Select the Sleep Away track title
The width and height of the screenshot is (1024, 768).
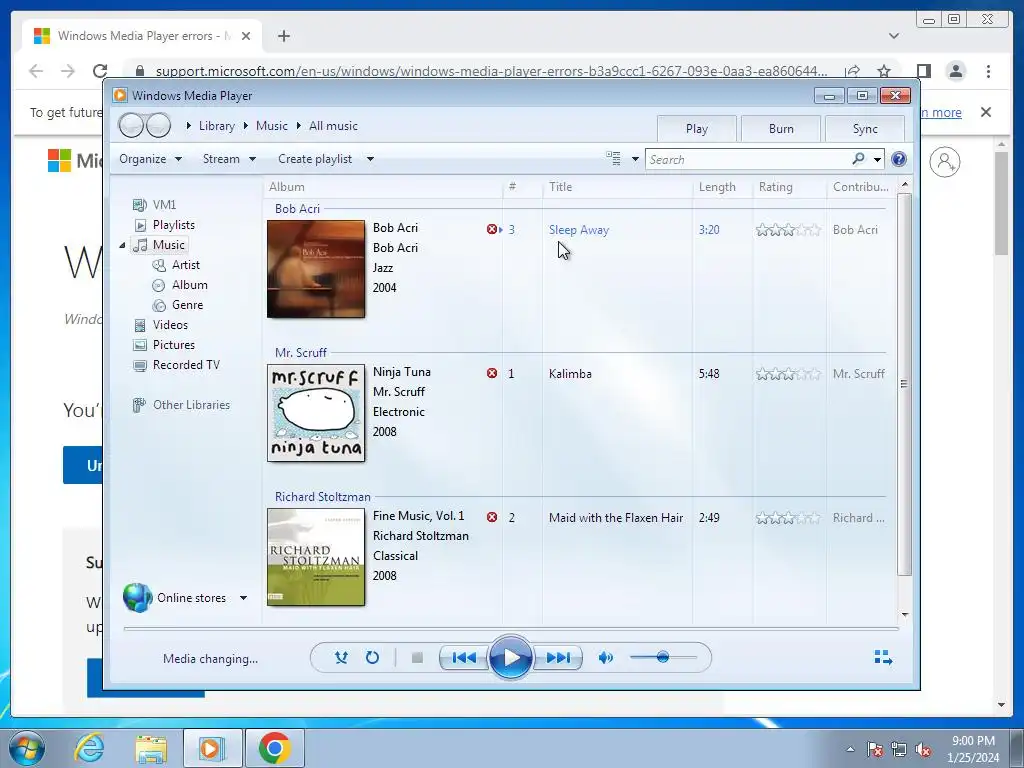tap(579, 230)
